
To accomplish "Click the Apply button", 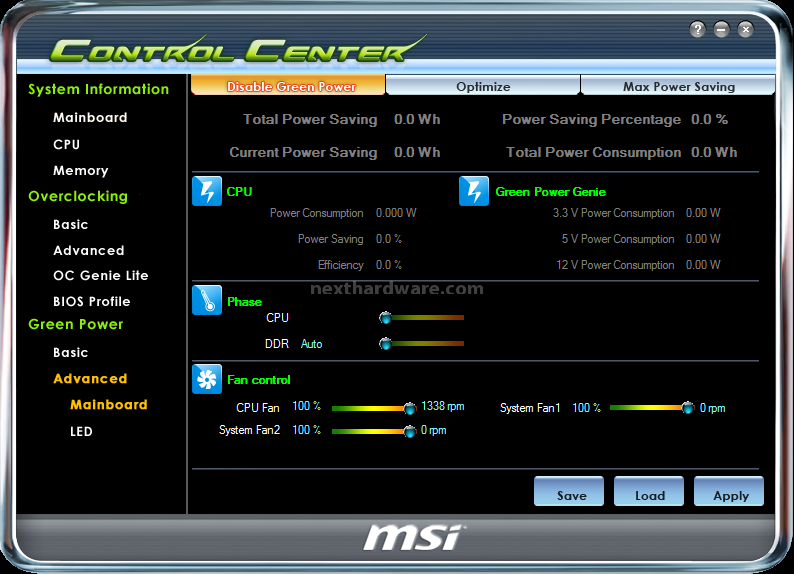I will point(729,491).
